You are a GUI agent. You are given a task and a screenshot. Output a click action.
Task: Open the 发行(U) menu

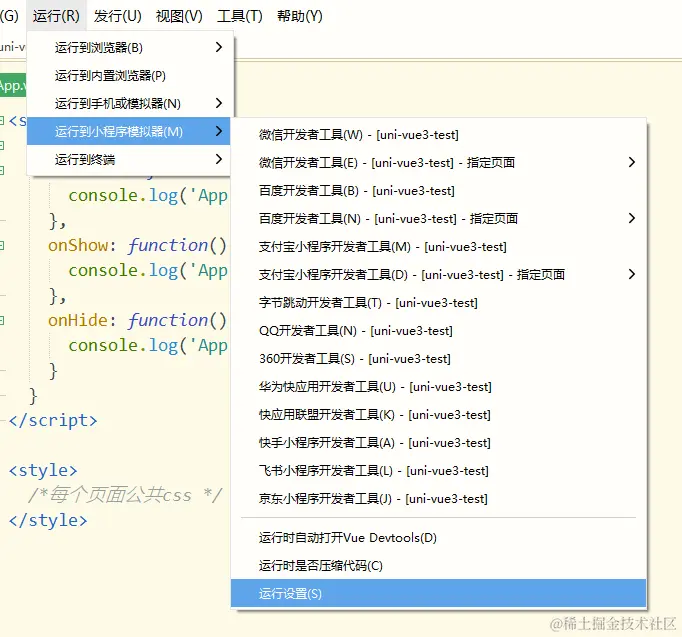pos(117,16)
